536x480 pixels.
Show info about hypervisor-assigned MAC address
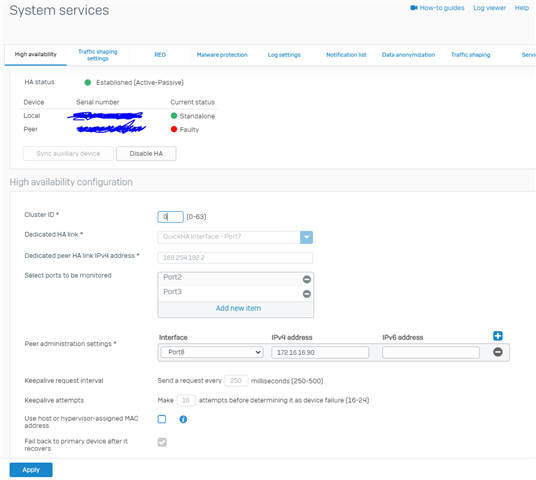tap(183, 419)
